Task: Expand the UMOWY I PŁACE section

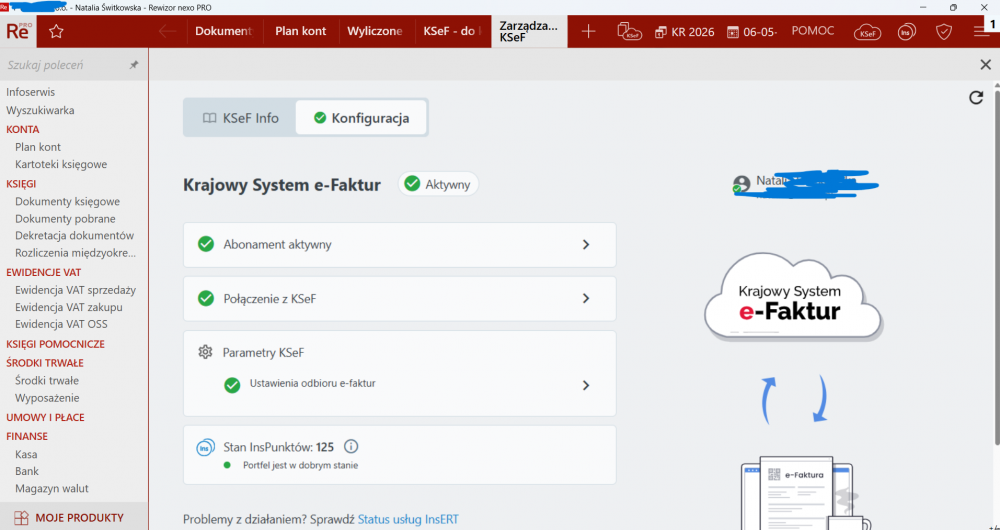Action: [x=45, y=418]
